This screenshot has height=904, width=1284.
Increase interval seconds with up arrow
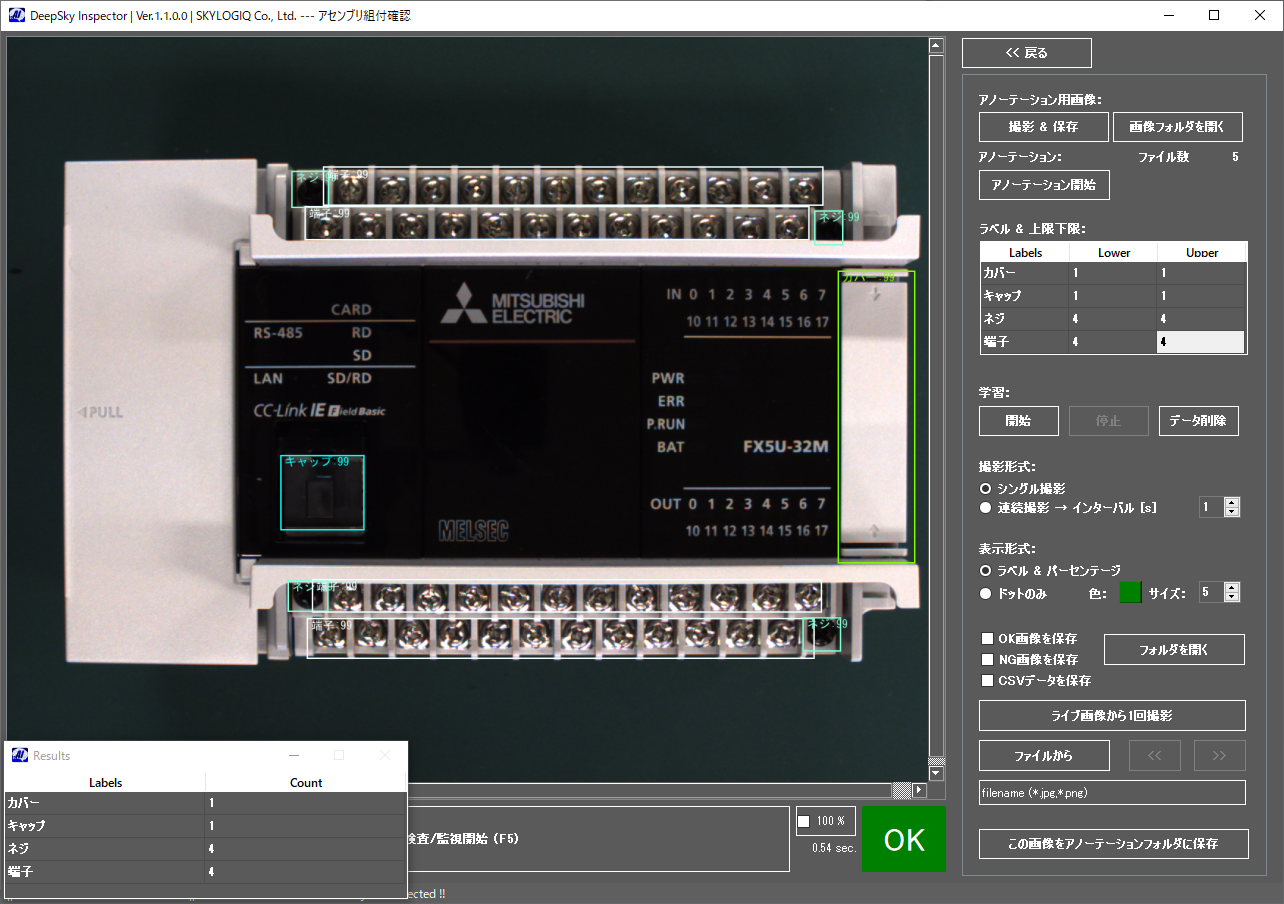coord(1232,503)
